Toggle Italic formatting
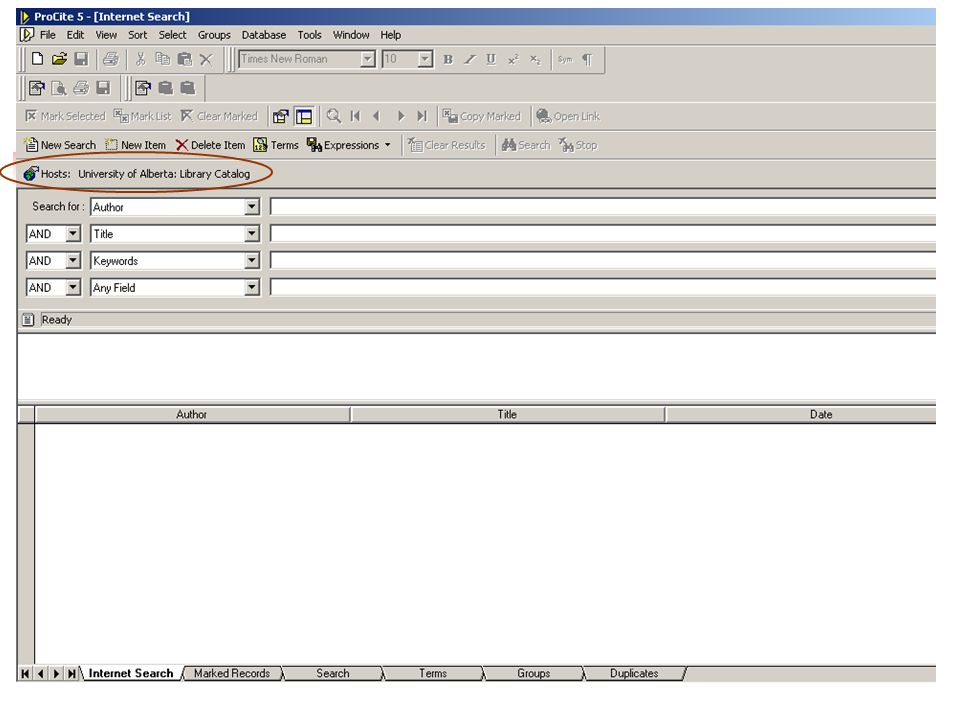This screenshot has width=960, height=720. tap(470, 59)
